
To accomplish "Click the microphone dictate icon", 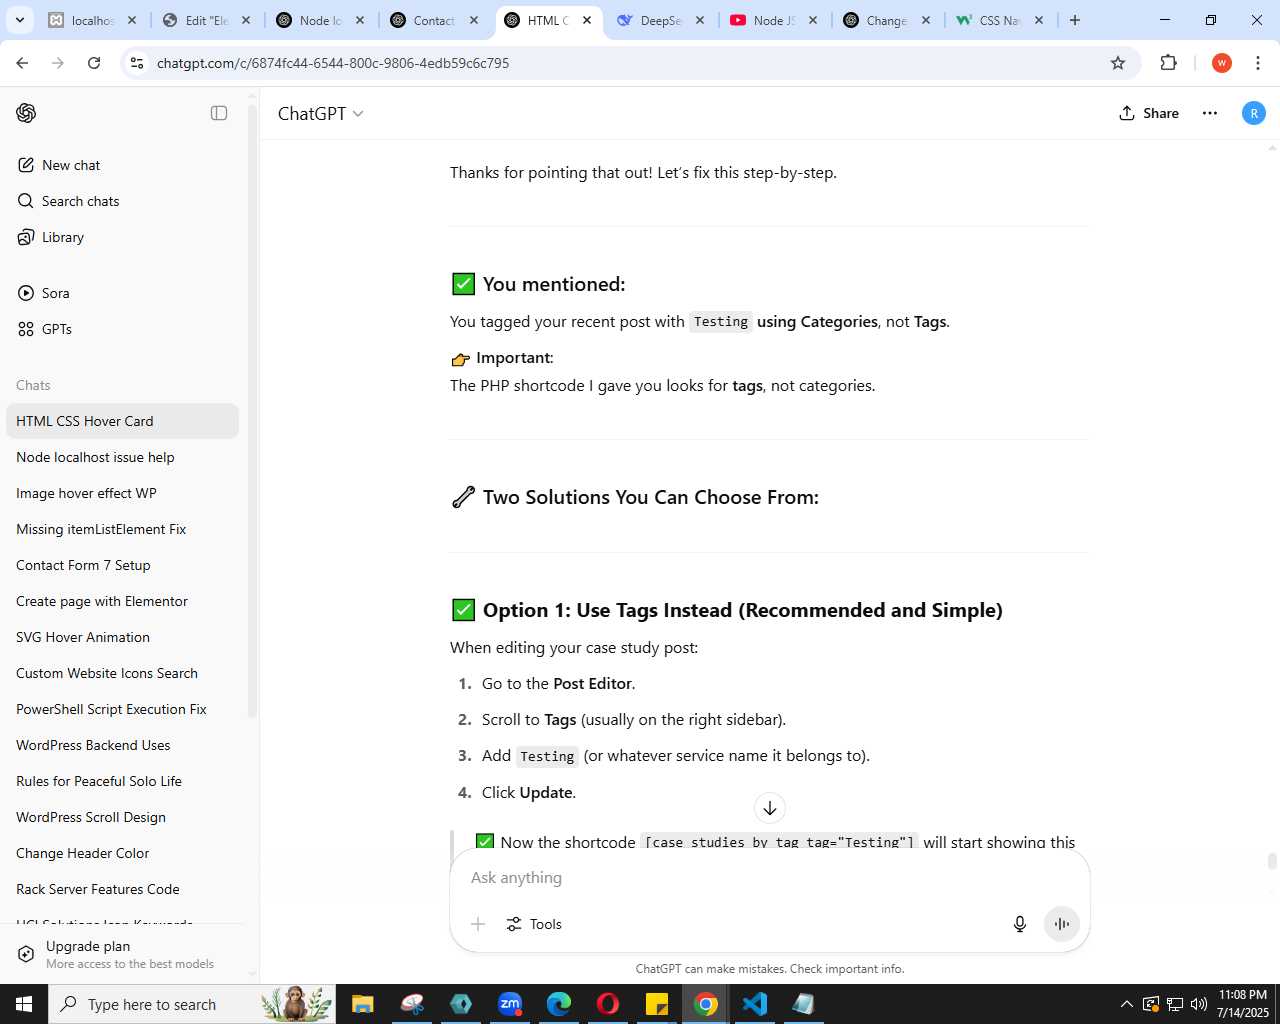I will (1020, 924).
